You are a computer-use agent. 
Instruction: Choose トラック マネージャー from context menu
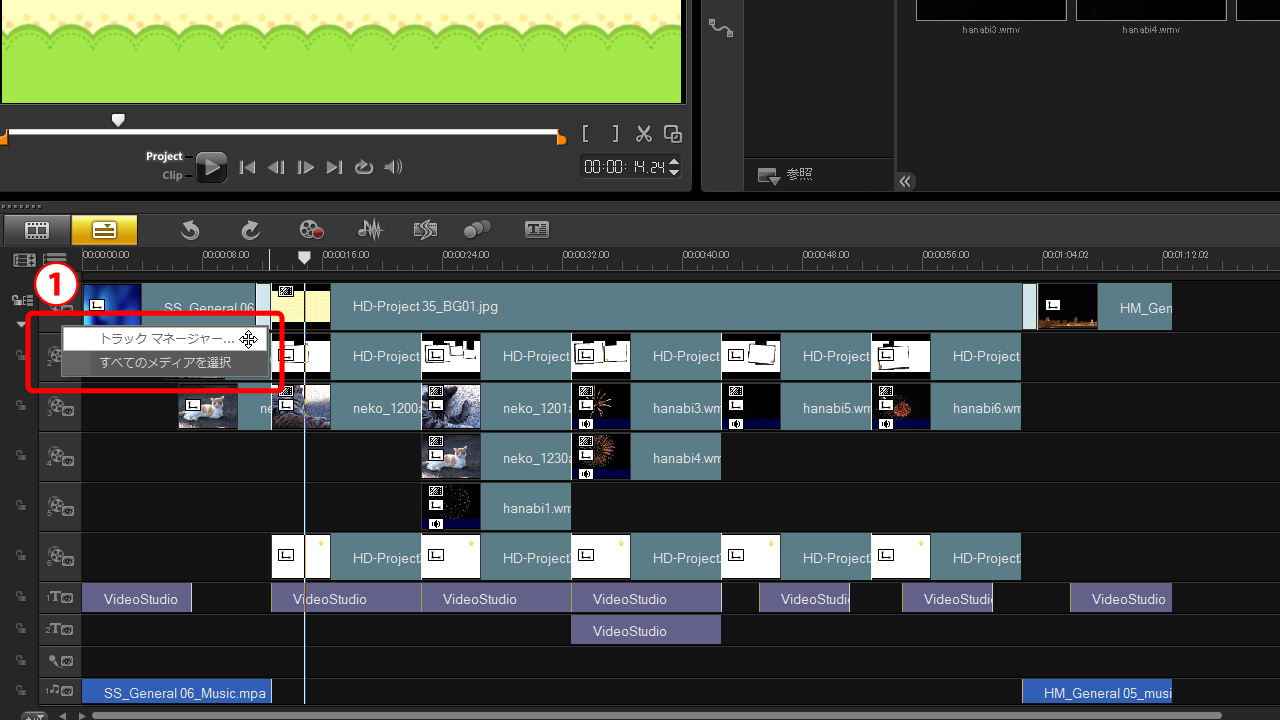click(x=165, y=339)
